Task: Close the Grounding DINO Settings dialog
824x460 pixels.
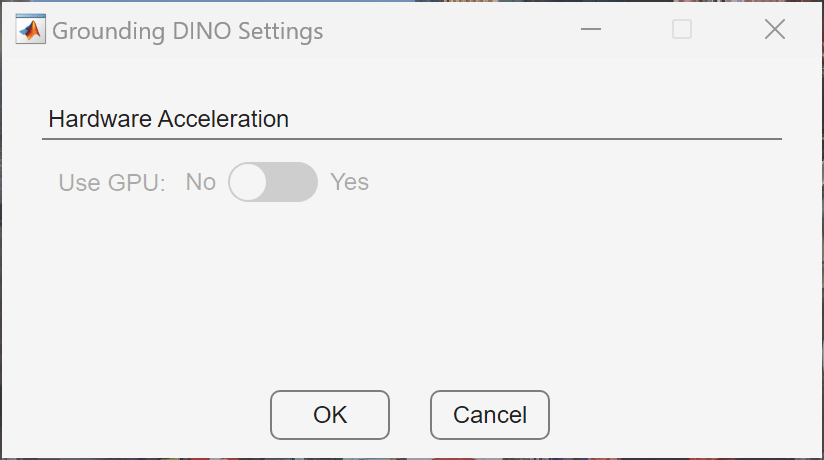Action: [774, 30]
